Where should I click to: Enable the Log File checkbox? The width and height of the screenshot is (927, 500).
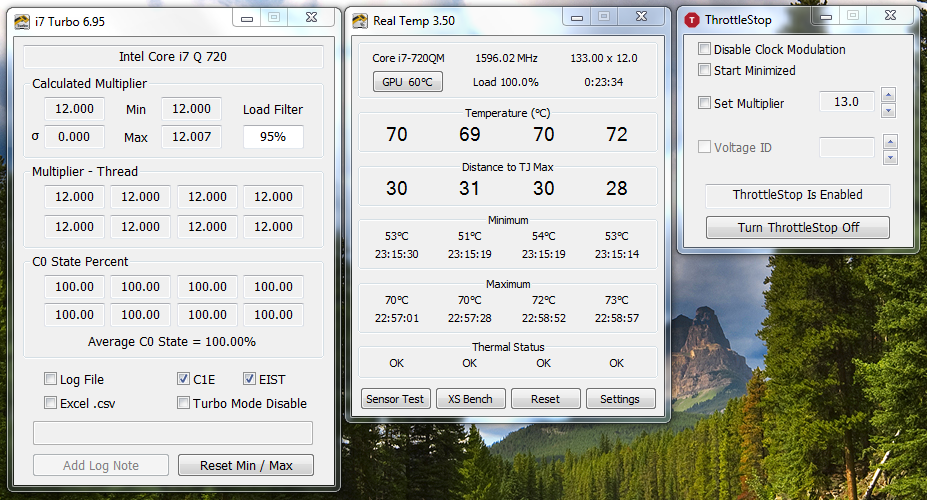51,379
